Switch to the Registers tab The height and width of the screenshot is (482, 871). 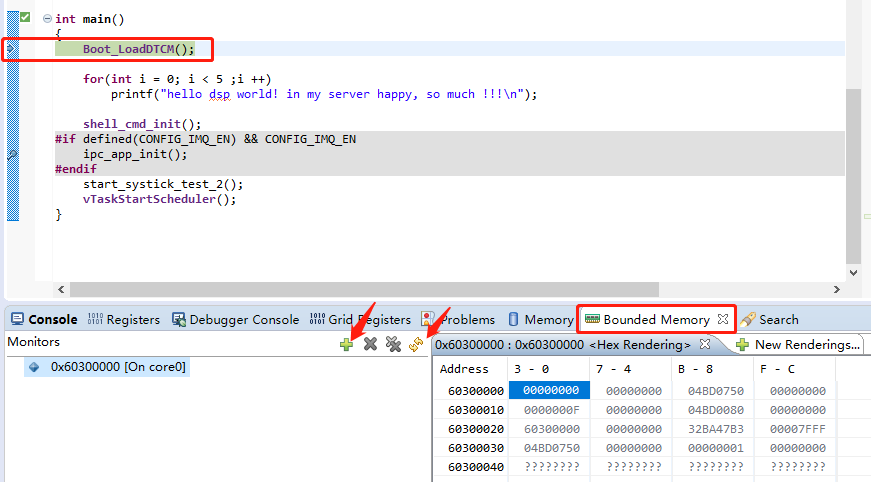coord(124,320)
